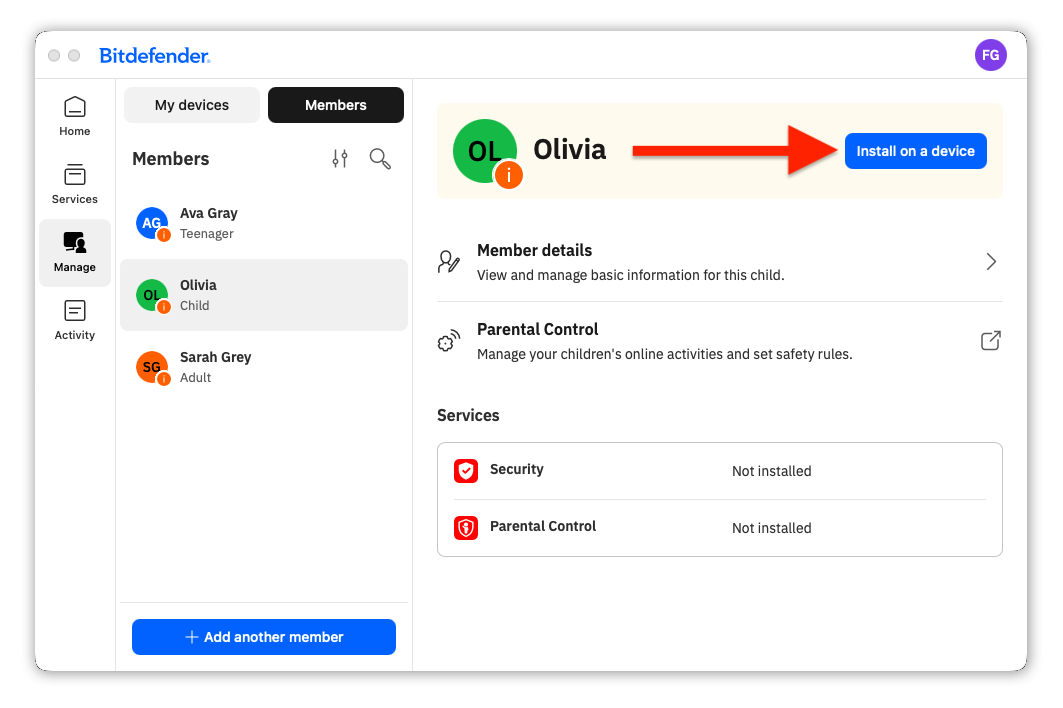Click the Members list heading
The width and height of the screenshot is (1063, 708).
171,159
